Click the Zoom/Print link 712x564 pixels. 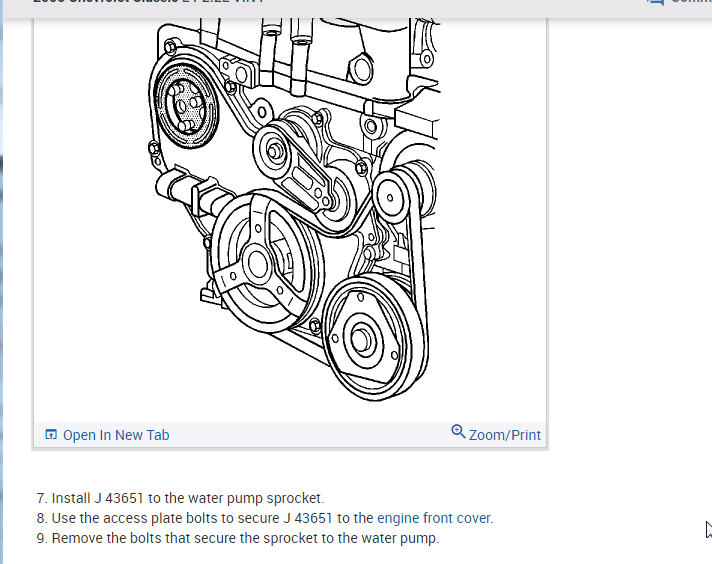(x=504, y=435)
